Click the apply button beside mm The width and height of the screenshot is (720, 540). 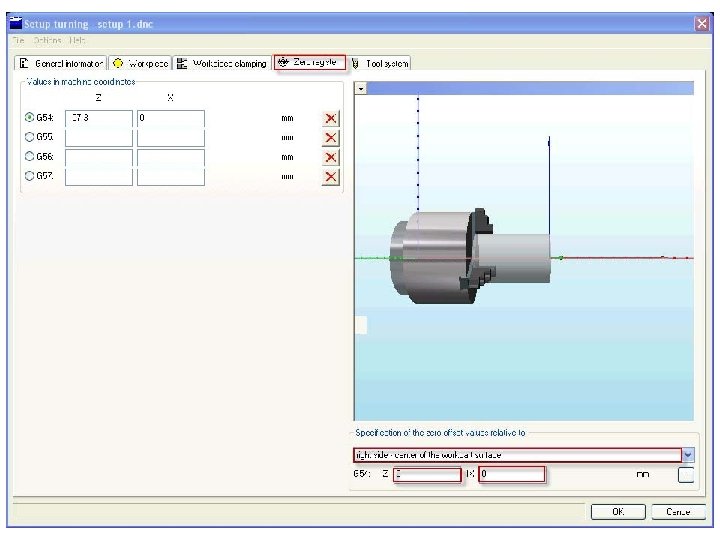(686, 475)
